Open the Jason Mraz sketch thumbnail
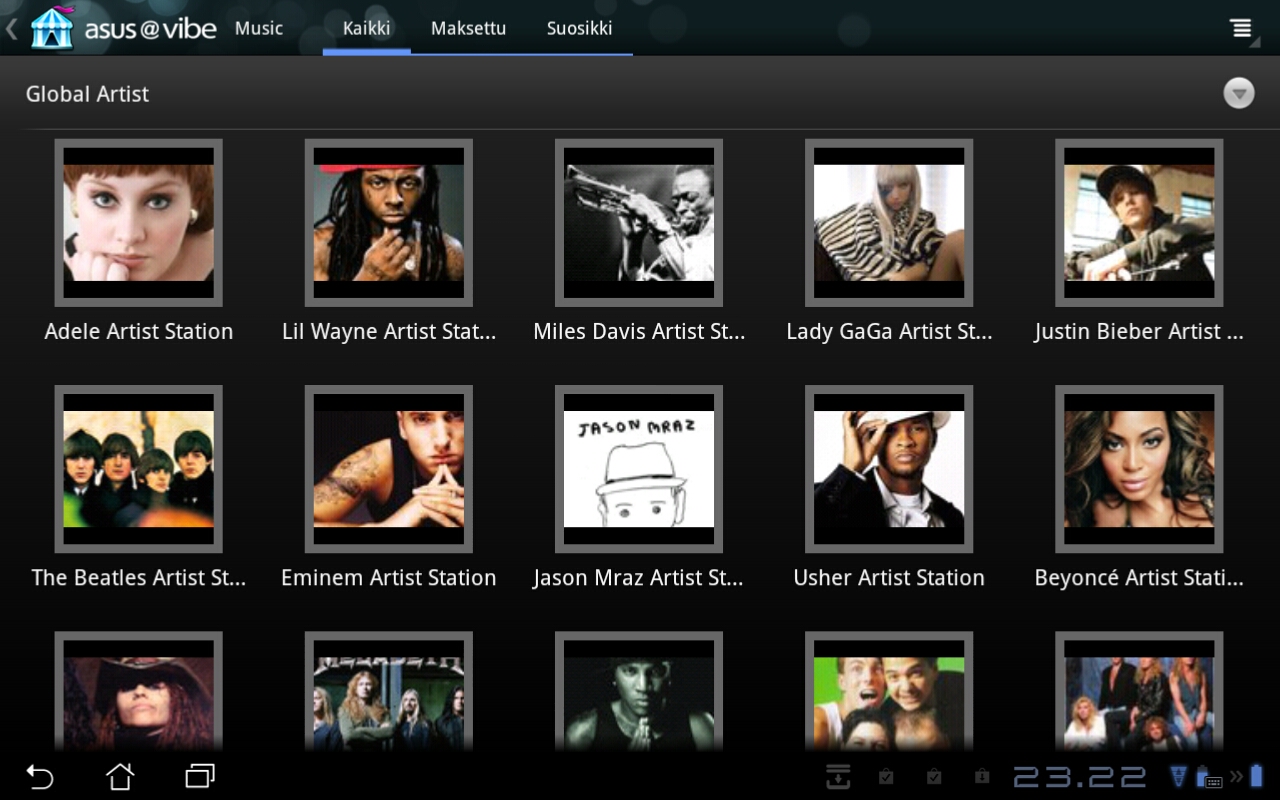1280x800 pixels. [x=639, y=469]
